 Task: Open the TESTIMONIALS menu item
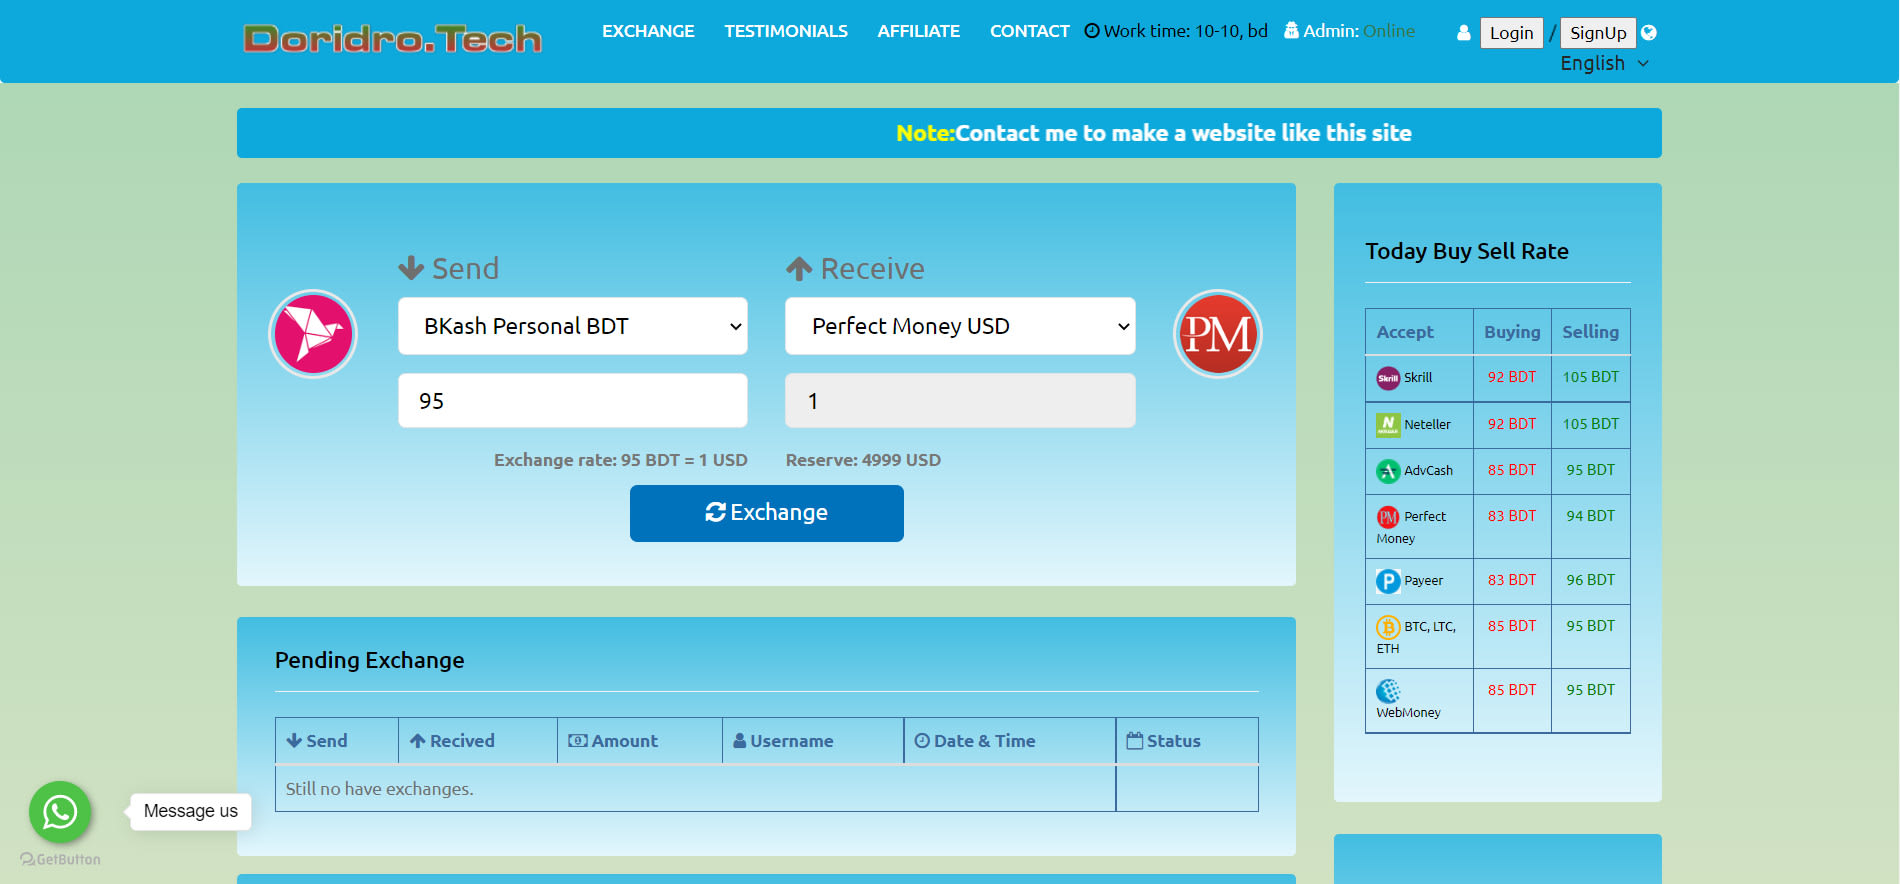[786, 31]
